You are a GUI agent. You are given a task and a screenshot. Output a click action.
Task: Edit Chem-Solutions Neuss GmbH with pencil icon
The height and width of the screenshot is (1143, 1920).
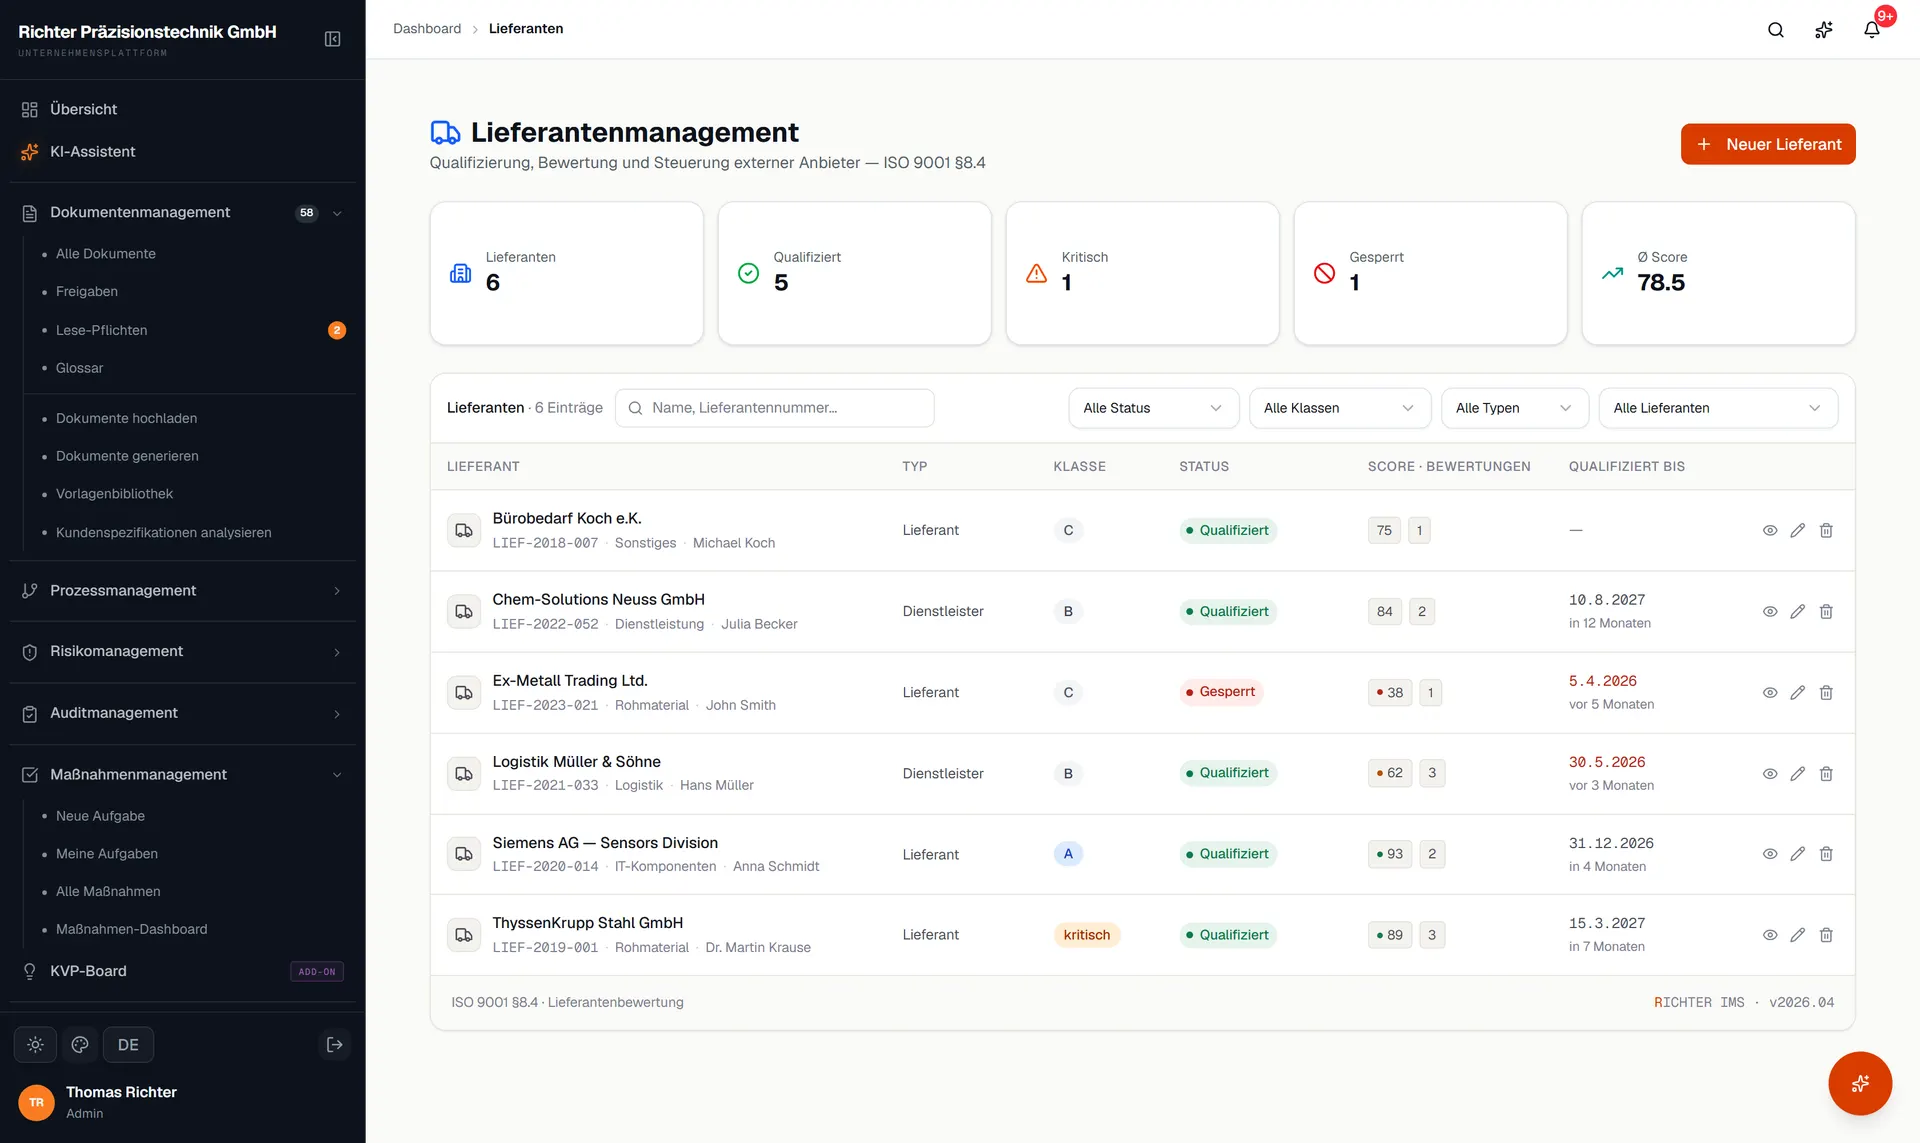click(x=1797, y=612)
